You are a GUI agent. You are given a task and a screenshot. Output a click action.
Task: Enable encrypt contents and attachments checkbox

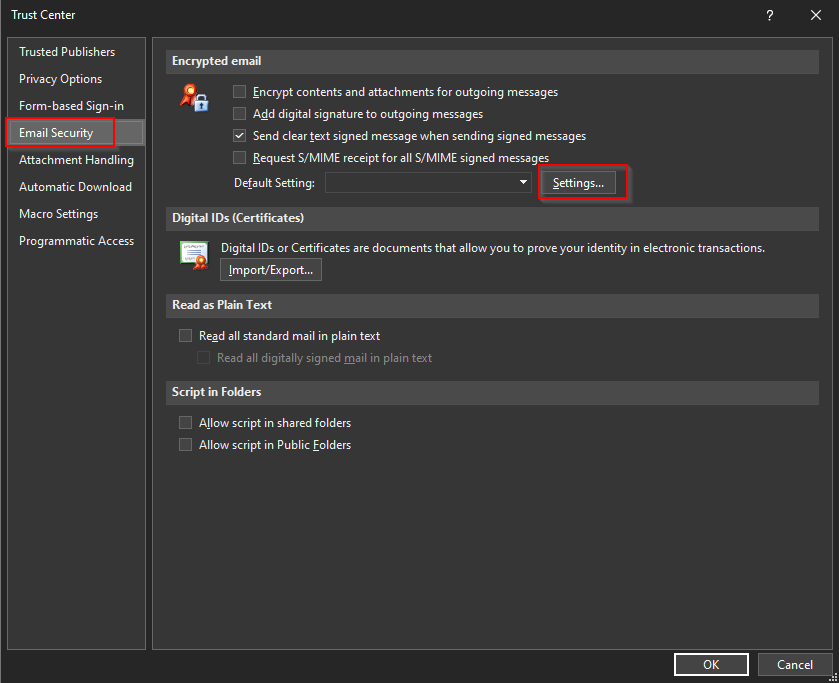click(x=240, y=92)
